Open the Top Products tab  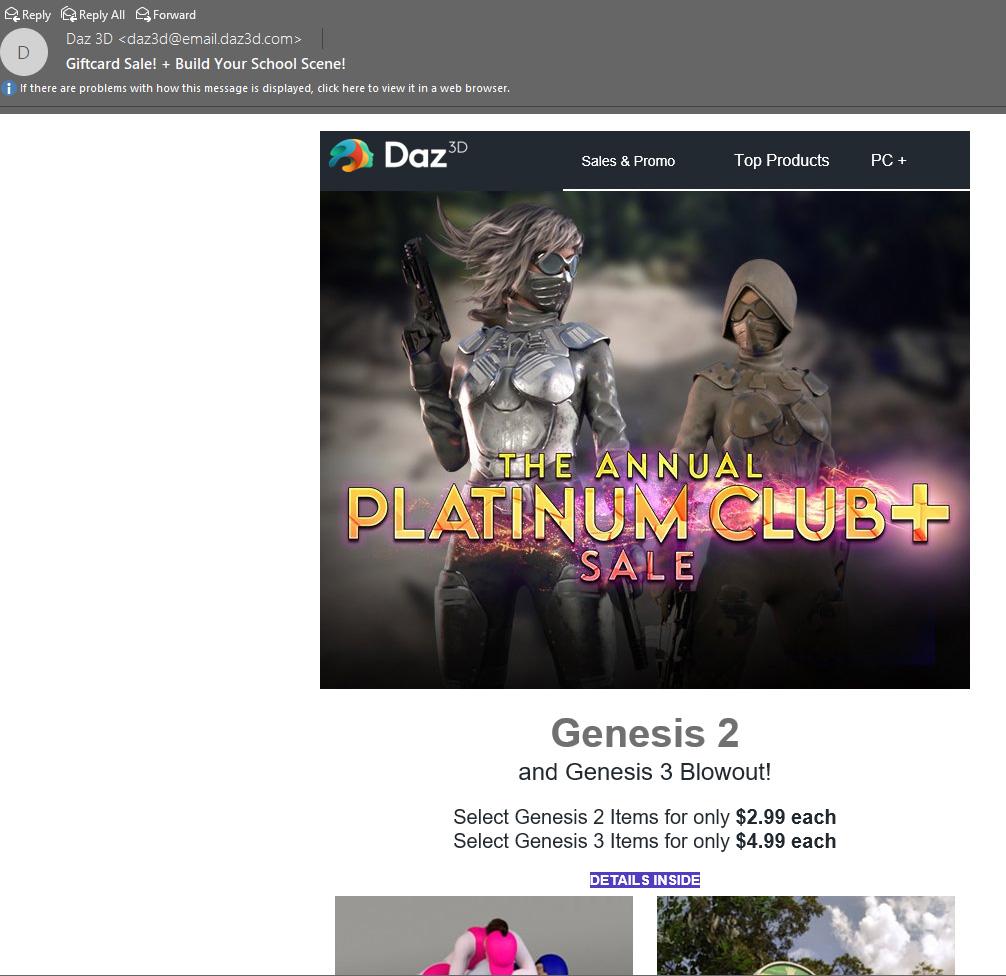781,160
